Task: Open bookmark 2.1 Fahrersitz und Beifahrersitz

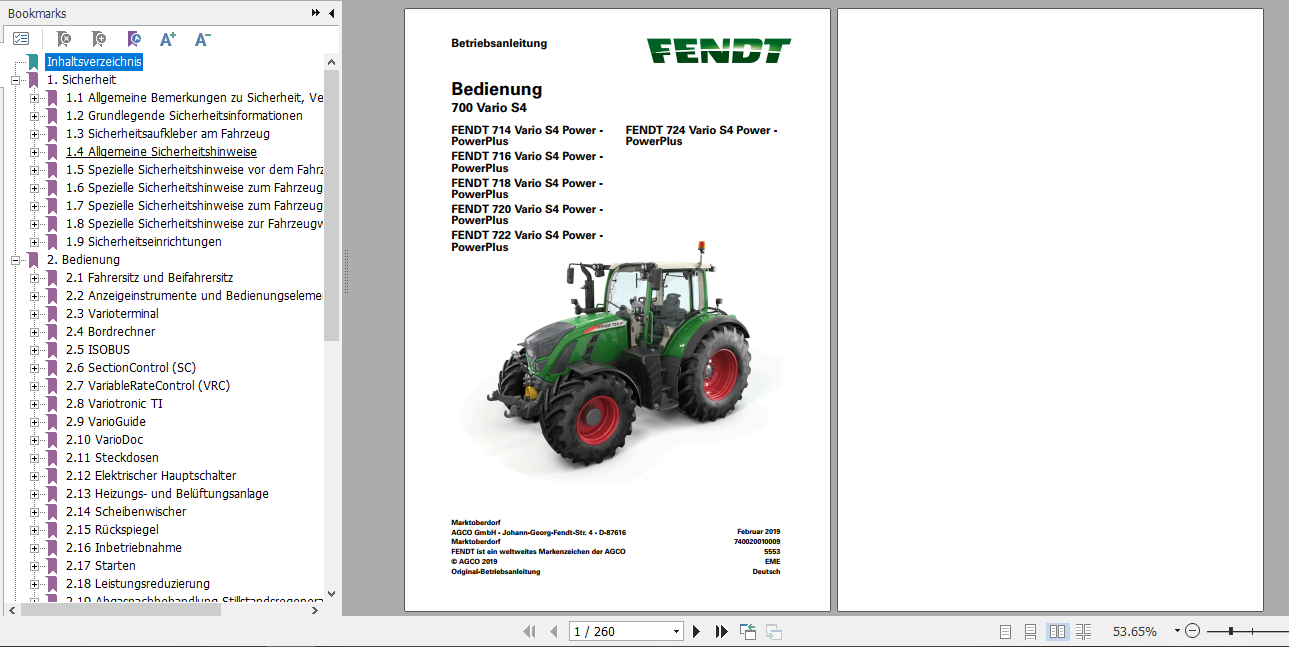Action: 150,278
